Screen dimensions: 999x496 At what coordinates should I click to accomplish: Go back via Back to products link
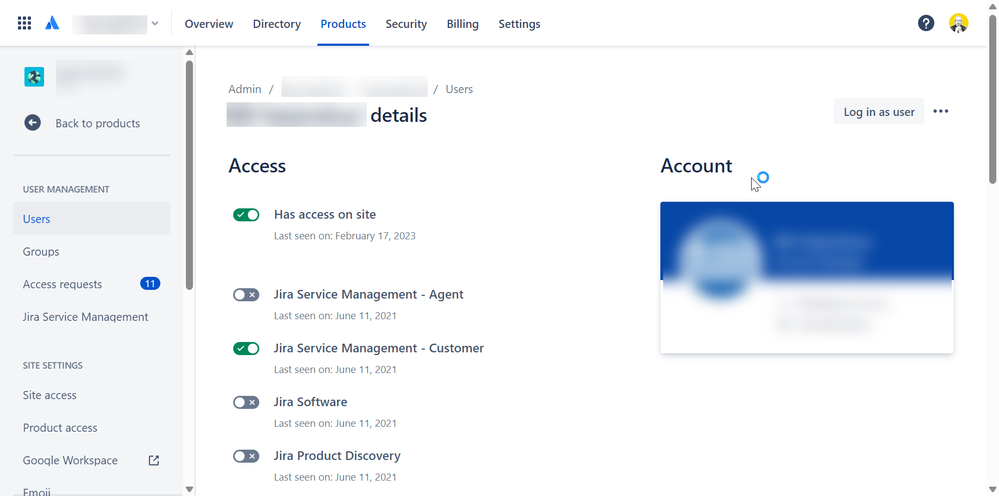pyautogui.click(x=97, y=124)
